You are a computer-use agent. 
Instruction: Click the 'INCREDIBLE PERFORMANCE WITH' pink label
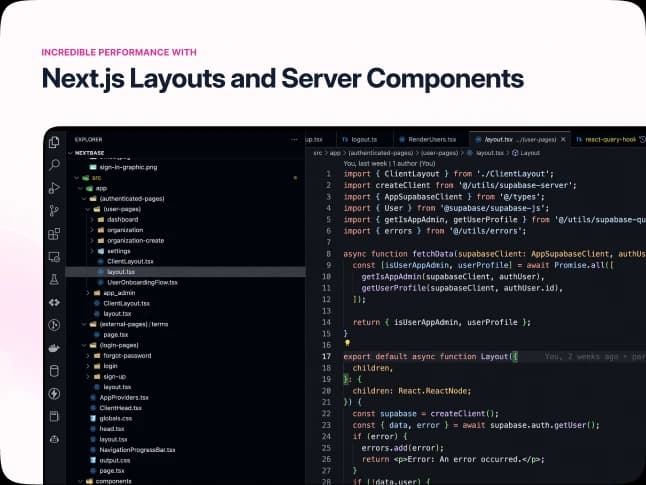pyautogui.click(x=119, y=52)
